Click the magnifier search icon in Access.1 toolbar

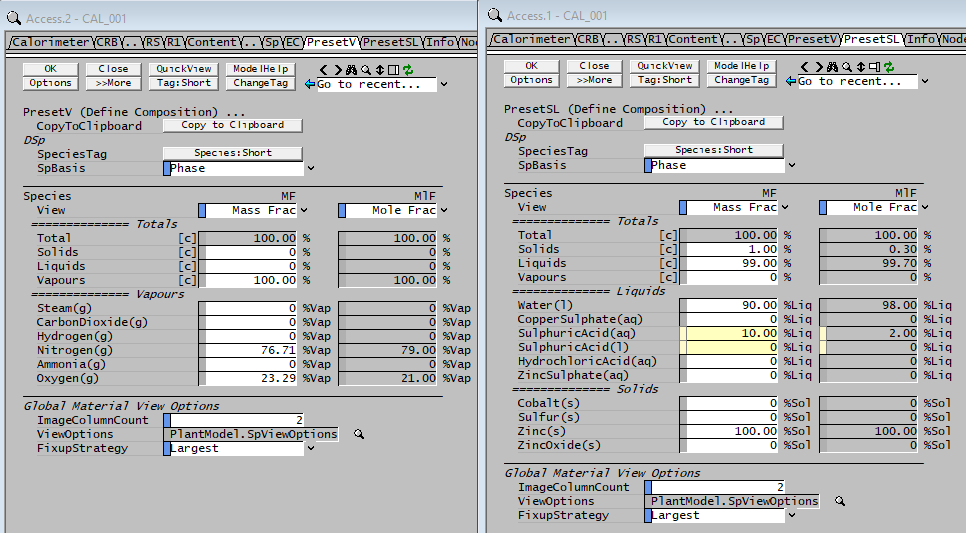(847, 67)
